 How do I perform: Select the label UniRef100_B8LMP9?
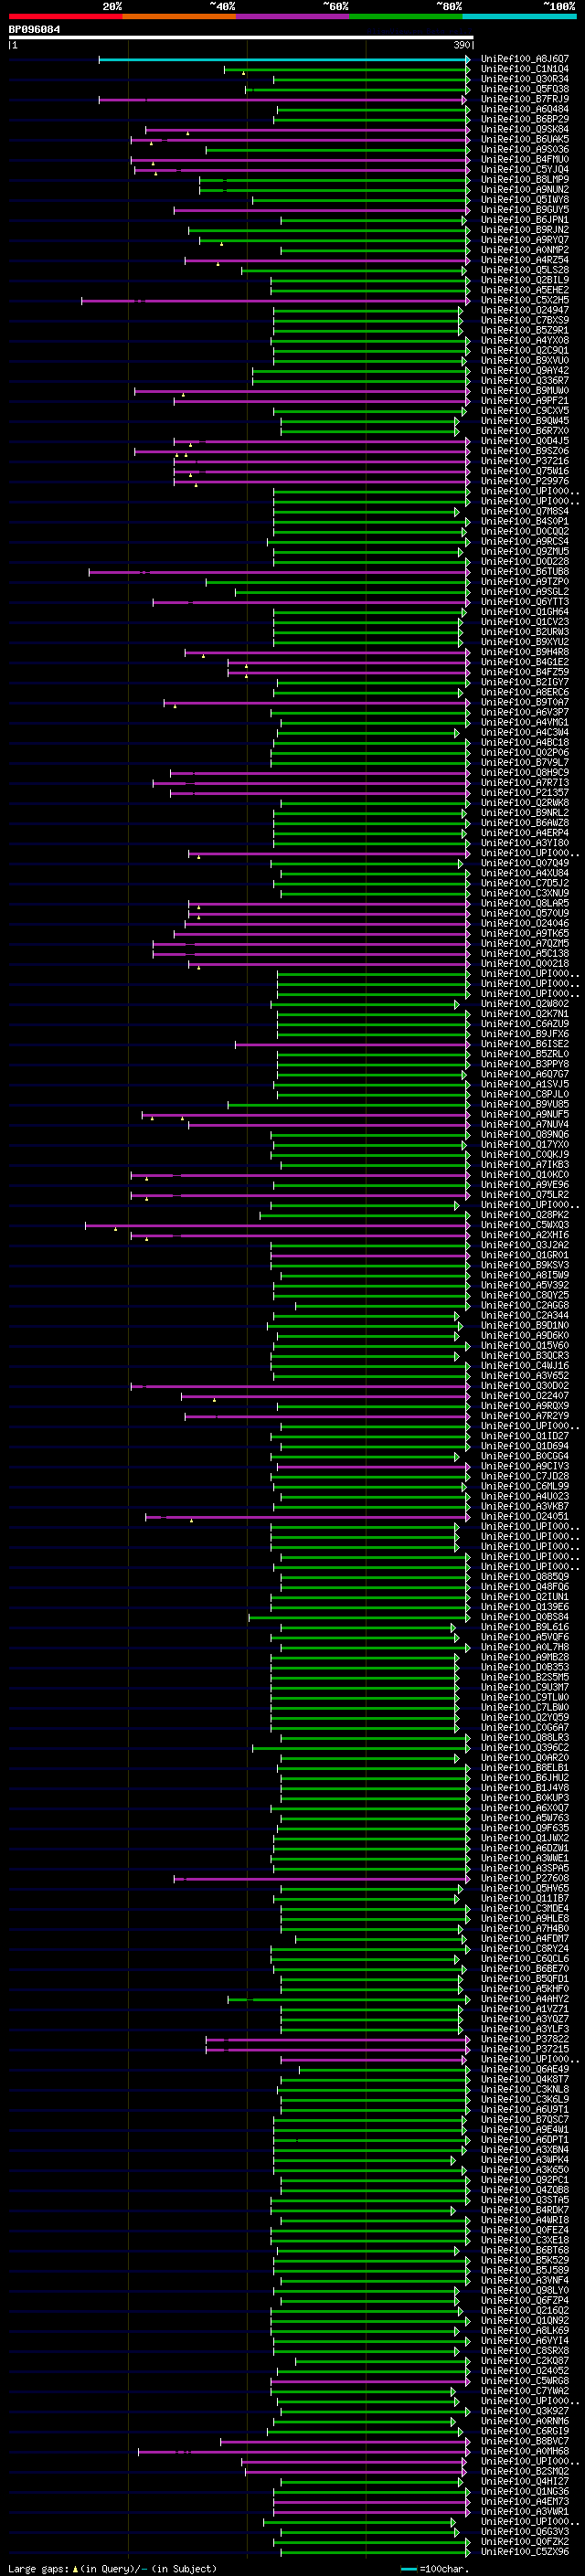525,179
